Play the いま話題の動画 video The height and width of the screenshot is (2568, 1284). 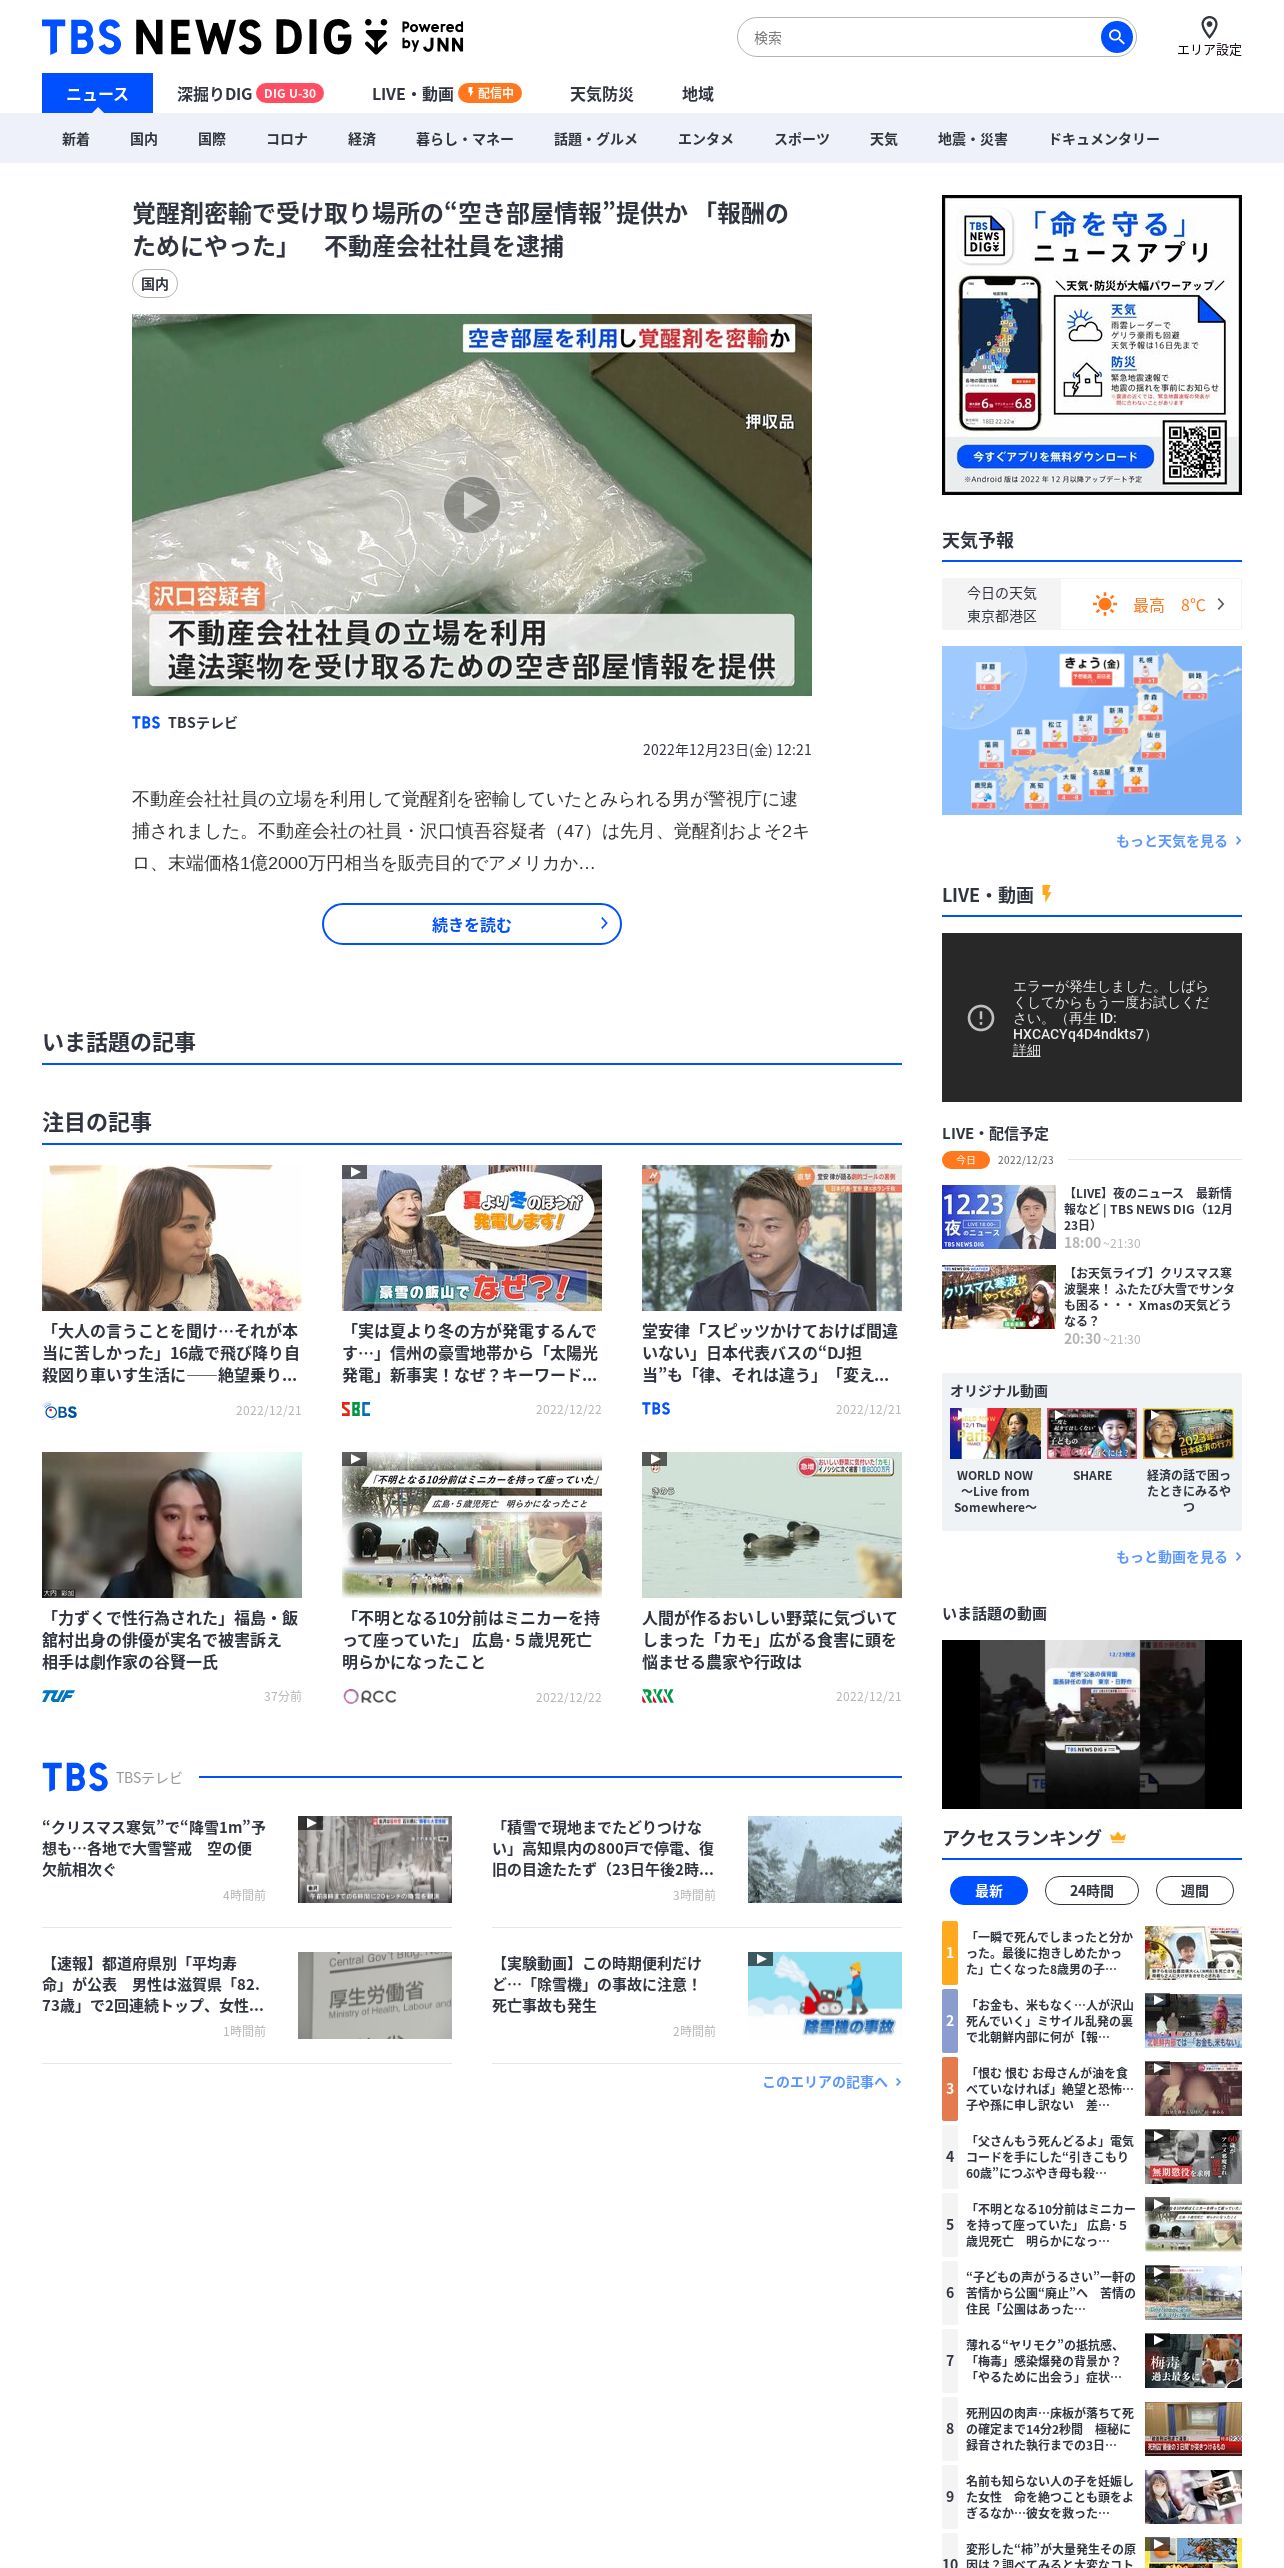[x=1092, y=1724]
